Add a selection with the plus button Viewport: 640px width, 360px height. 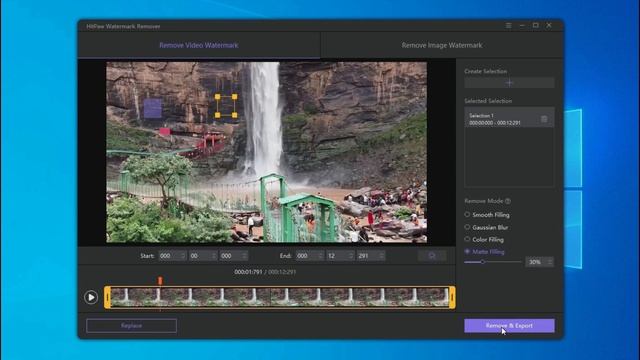[509, 83]
